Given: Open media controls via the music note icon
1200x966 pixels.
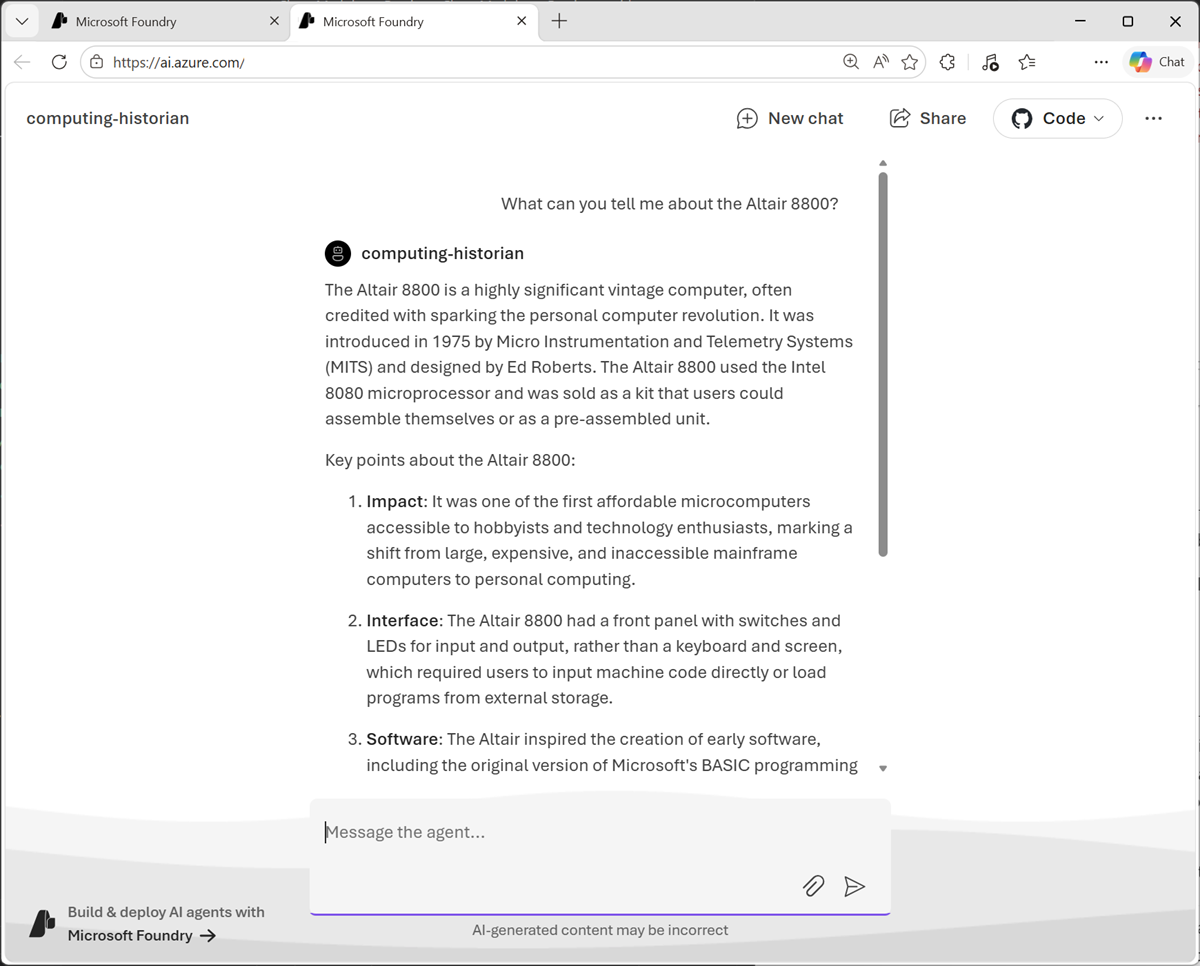Looking at the screenshot, I should click(990, 61).
